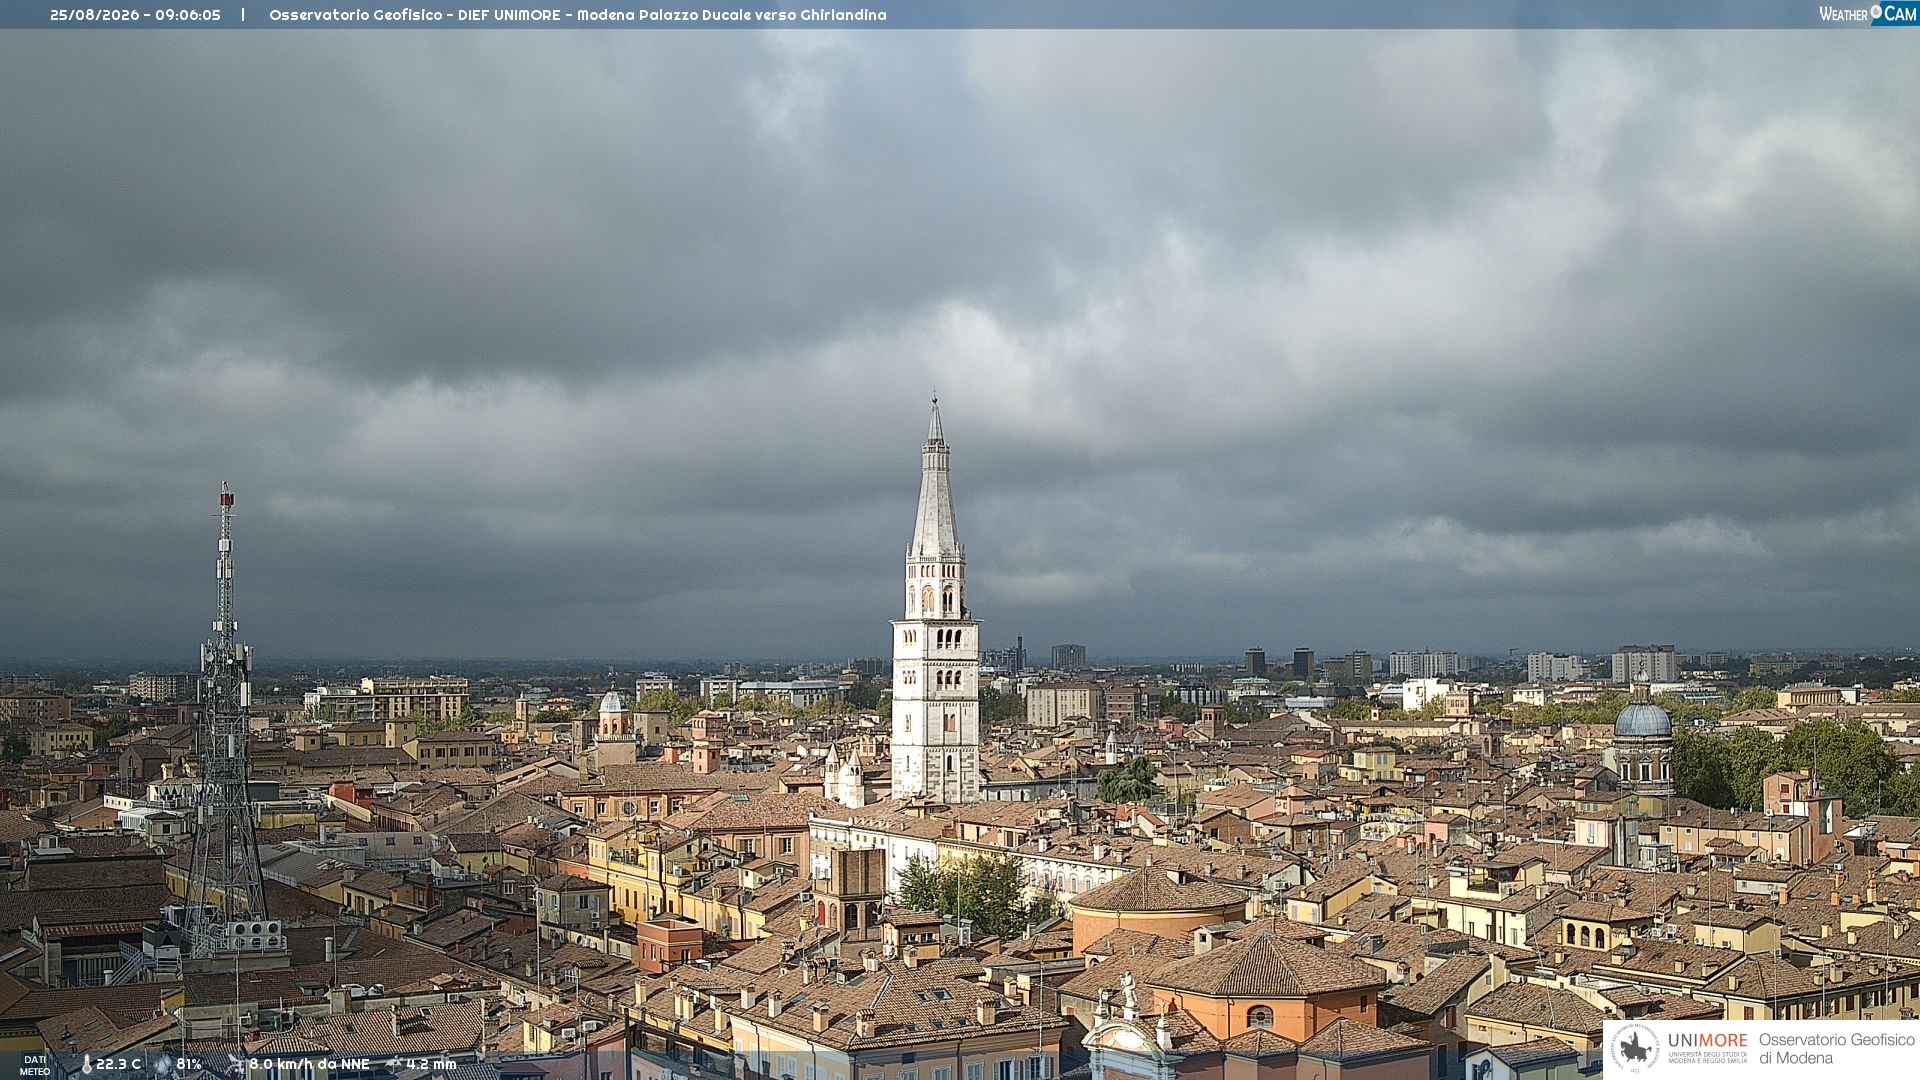The width and height of the screenshot is (1920, 1080).
Task: Click the thermometer temperature icon
Action: [86, 1064]
